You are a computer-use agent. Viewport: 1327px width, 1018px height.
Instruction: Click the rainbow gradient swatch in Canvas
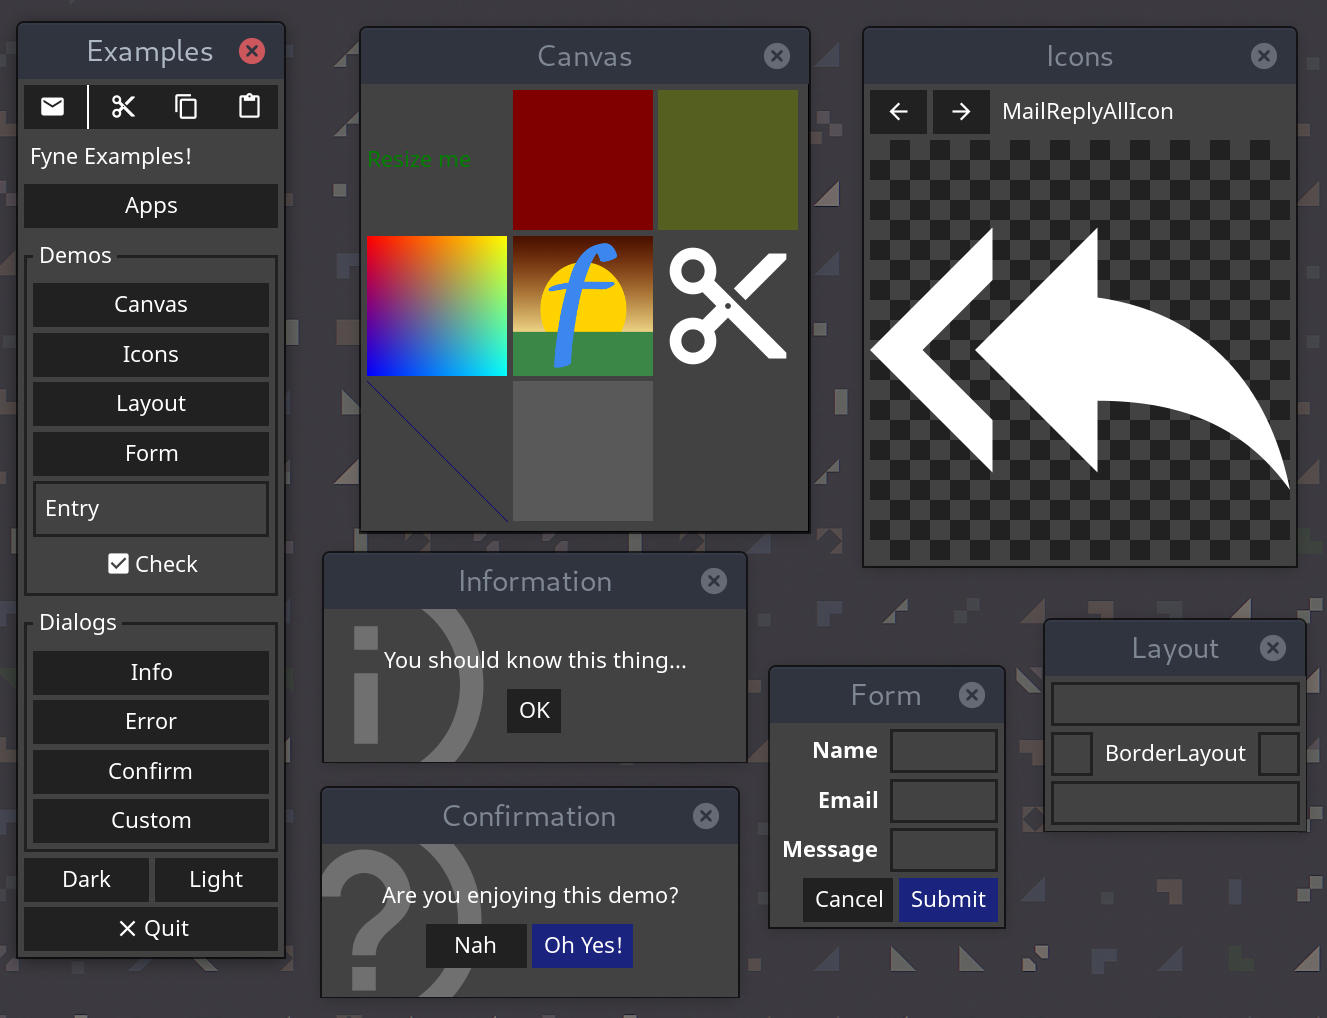pyautogui.click(x=437, y=305)
